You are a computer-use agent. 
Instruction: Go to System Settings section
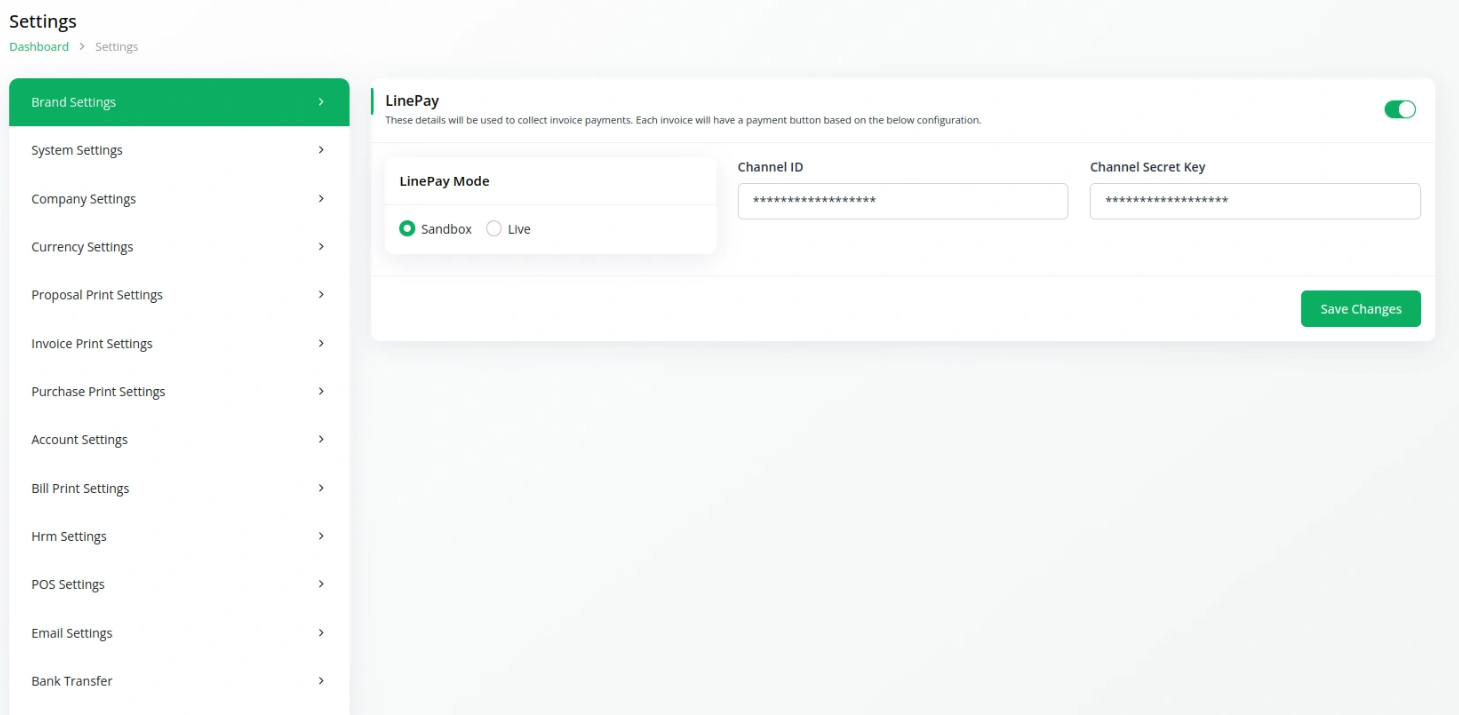[179, 150]
